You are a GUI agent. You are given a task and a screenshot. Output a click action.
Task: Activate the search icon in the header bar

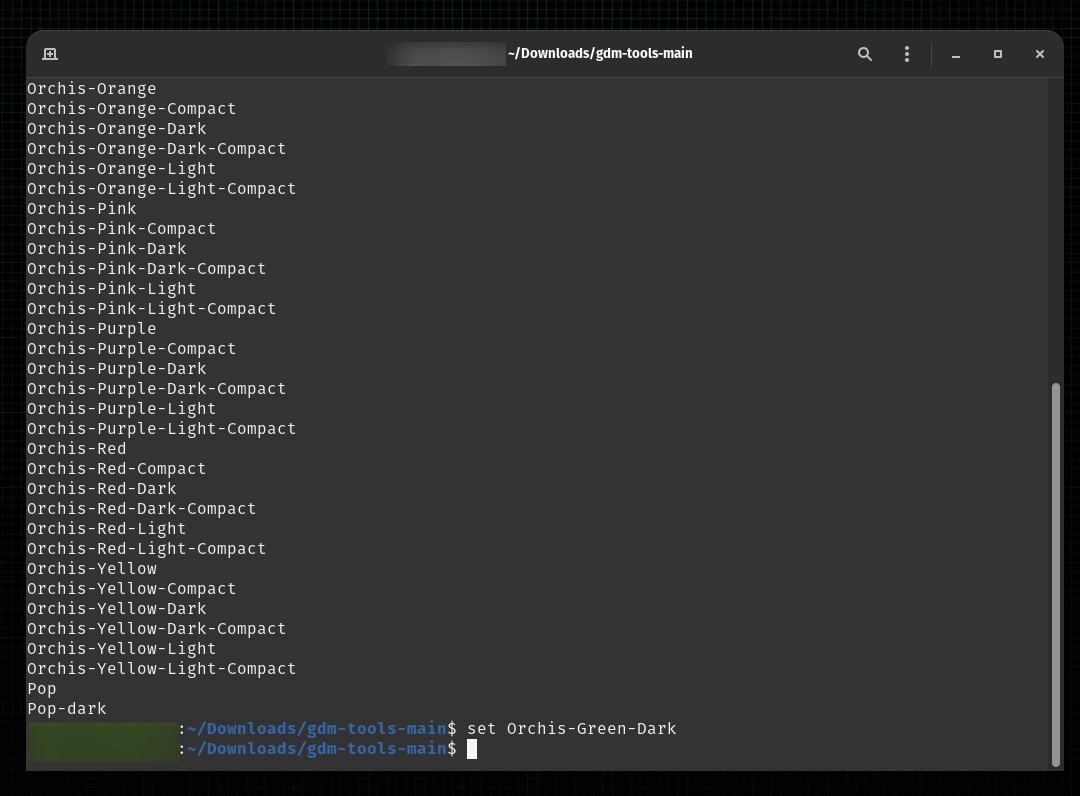point(864,53)
